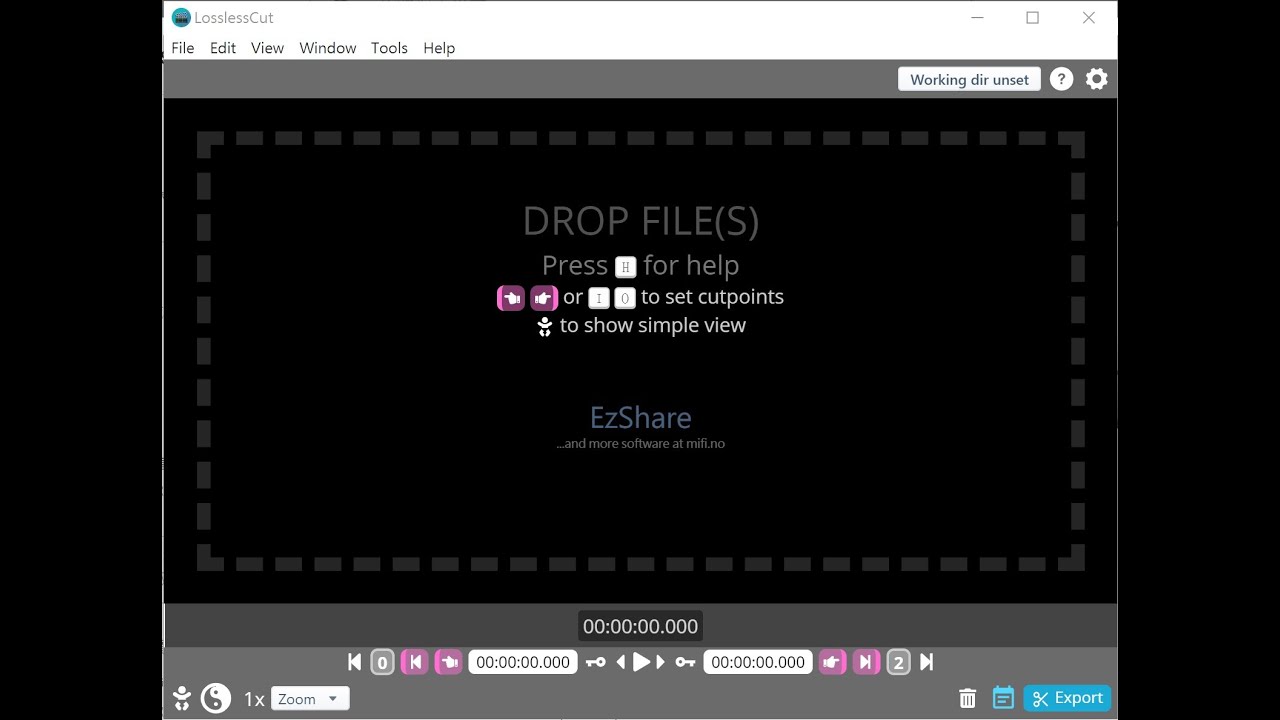This screenshot has width=1280, height=720.
Task: Toggle simple view baby icon in bottom bar
Action: click(182, 698)
